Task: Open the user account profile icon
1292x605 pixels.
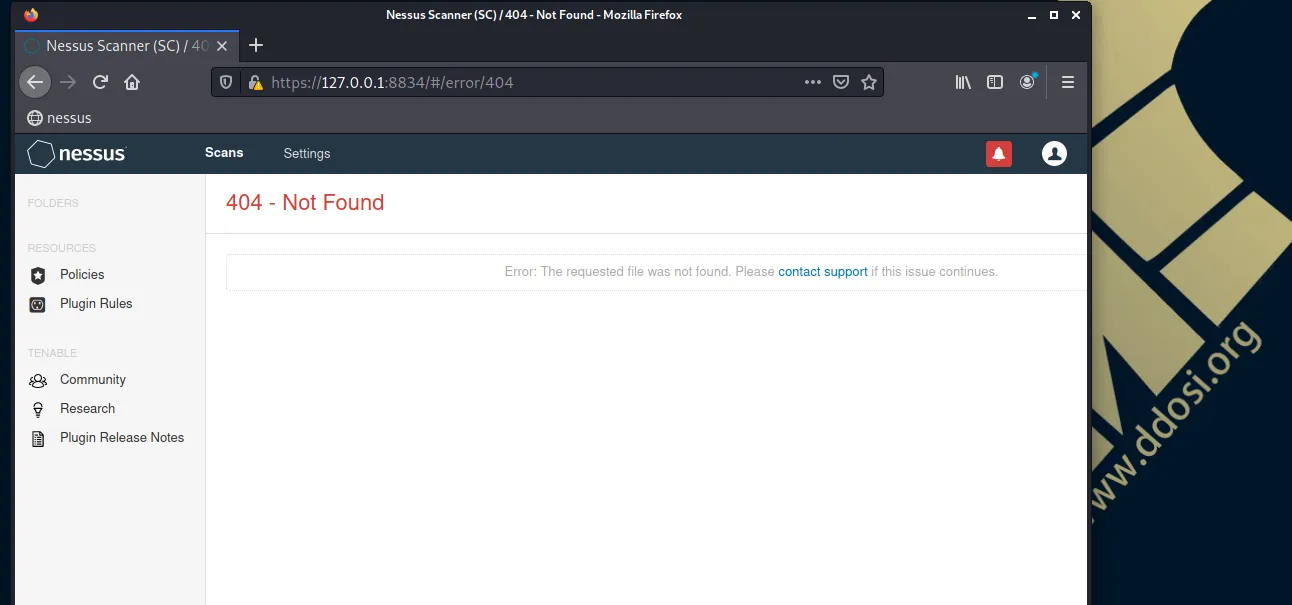Action: (x=1054, y=153)
